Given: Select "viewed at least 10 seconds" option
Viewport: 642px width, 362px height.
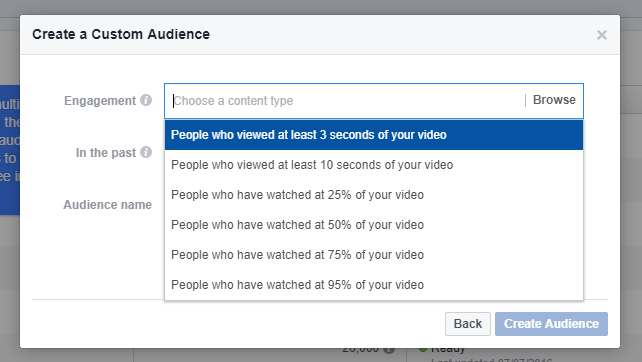Looking at the screenshot, I should click(x=374, y=165).
